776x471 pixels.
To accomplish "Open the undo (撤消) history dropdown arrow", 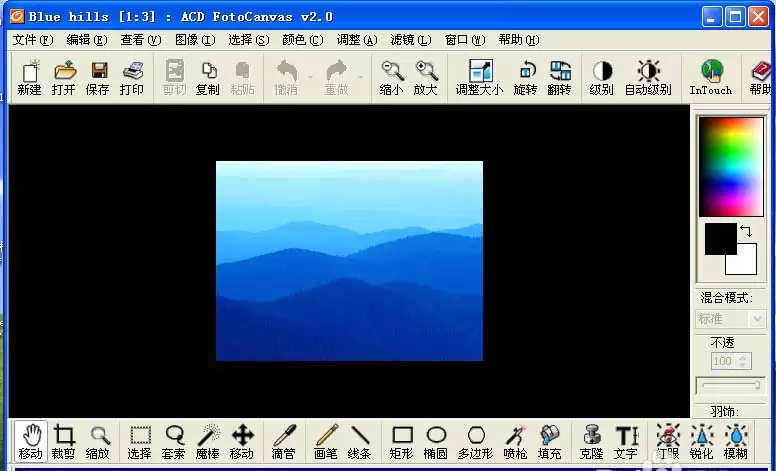I will pyautogui.click(x=310, y=78).
